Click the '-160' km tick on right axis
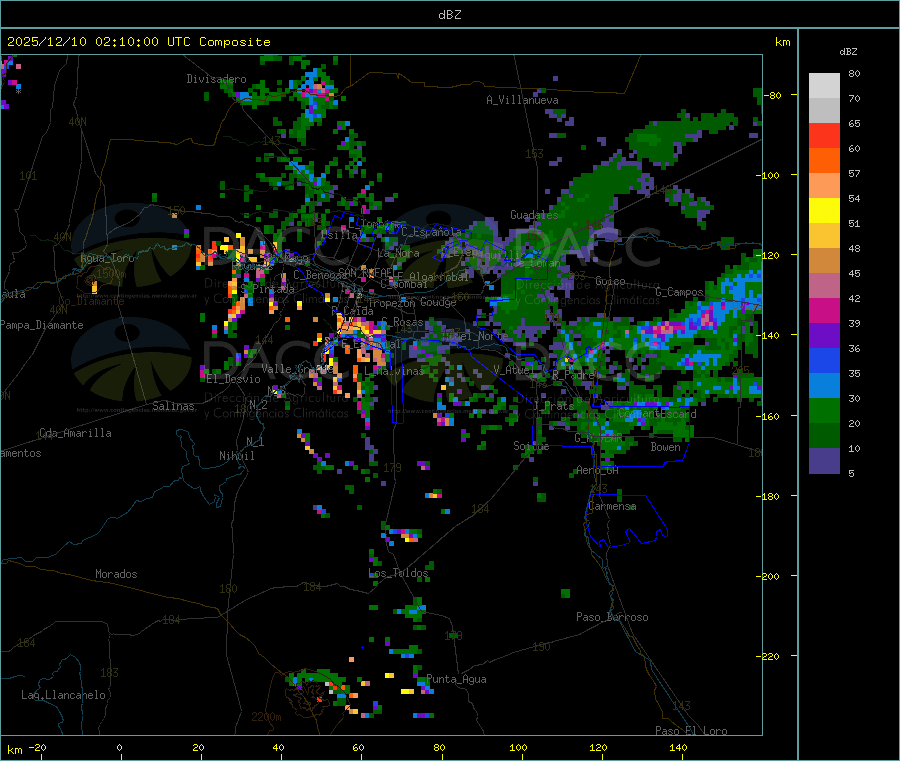The width and height of the screenshot is (900, 761). [x=769, y=416]
